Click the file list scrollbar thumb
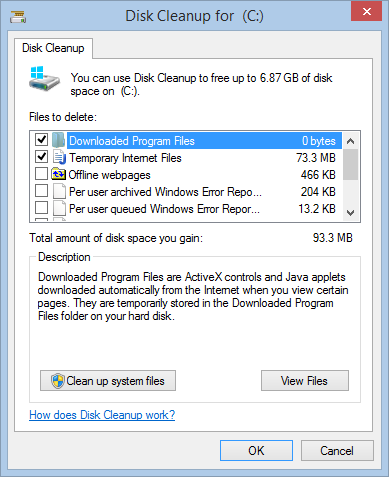Viewport: 389px width, 477px height. (x=350, y=165)
